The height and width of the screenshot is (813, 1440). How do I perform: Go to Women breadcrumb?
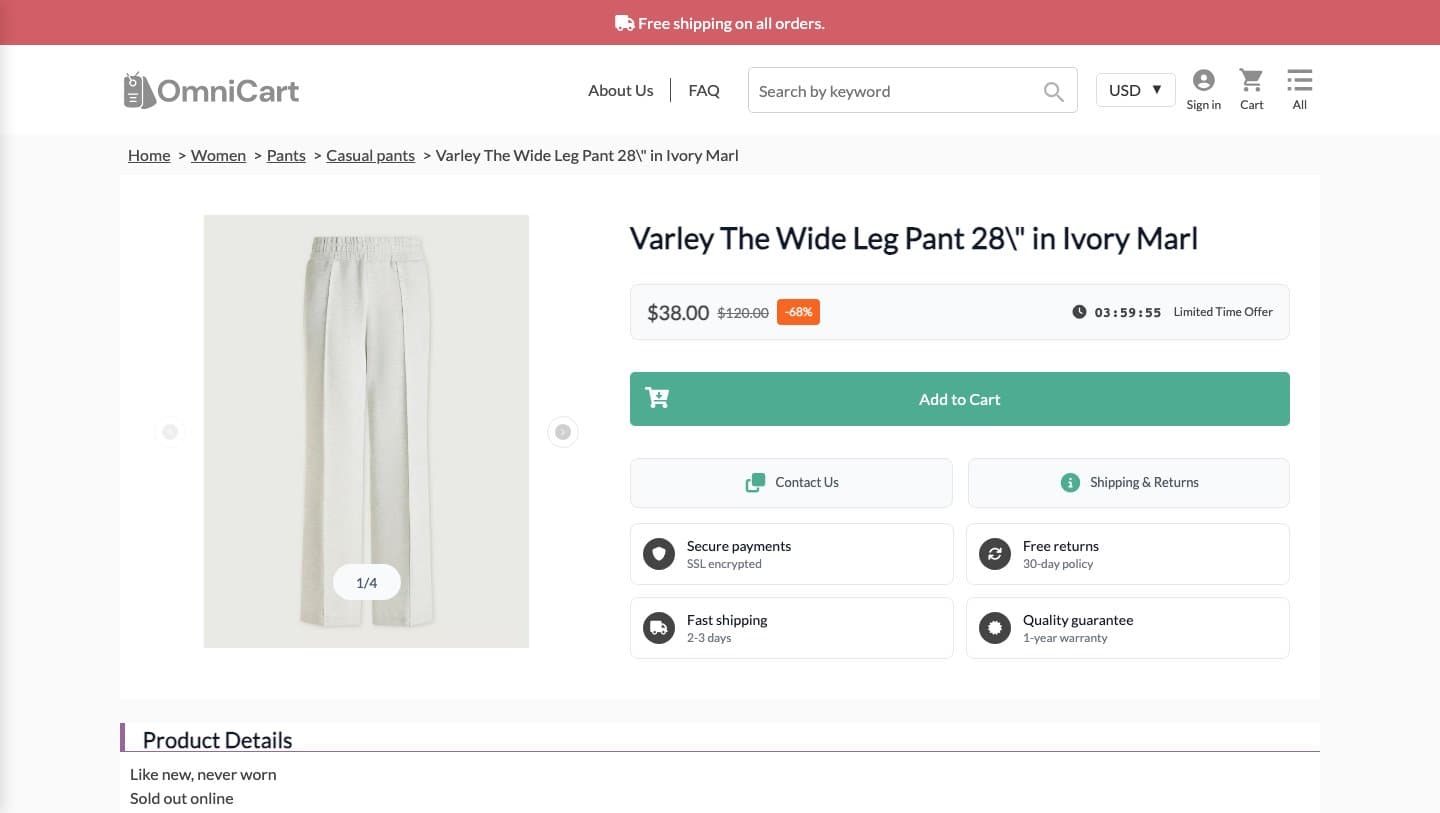coord(218,155)
